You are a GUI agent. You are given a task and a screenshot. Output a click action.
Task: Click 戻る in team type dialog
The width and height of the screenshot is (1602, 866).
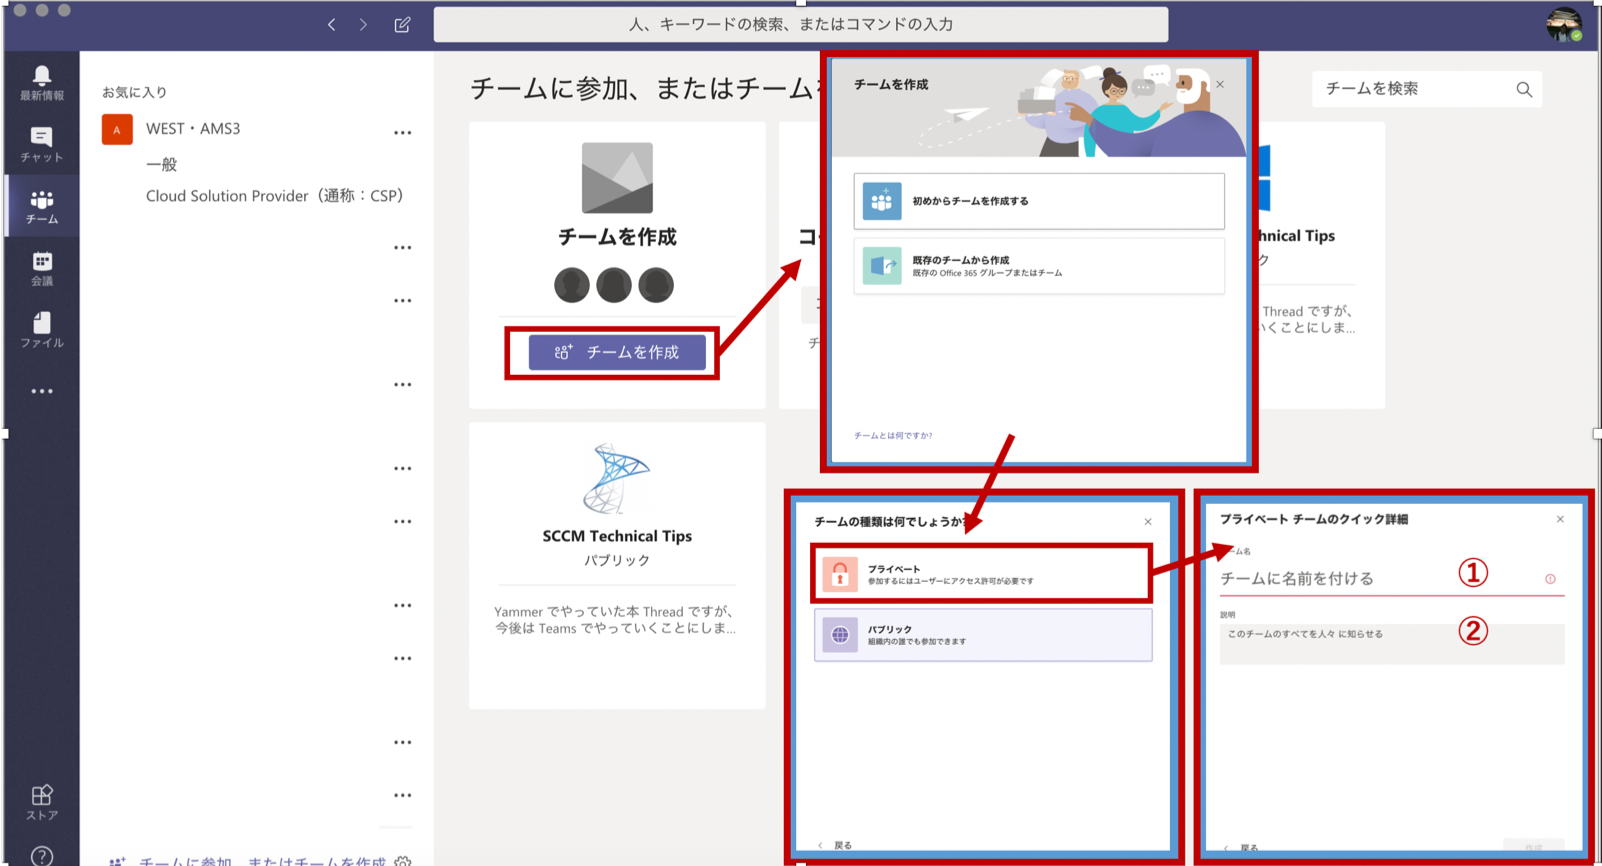[835, 845]
